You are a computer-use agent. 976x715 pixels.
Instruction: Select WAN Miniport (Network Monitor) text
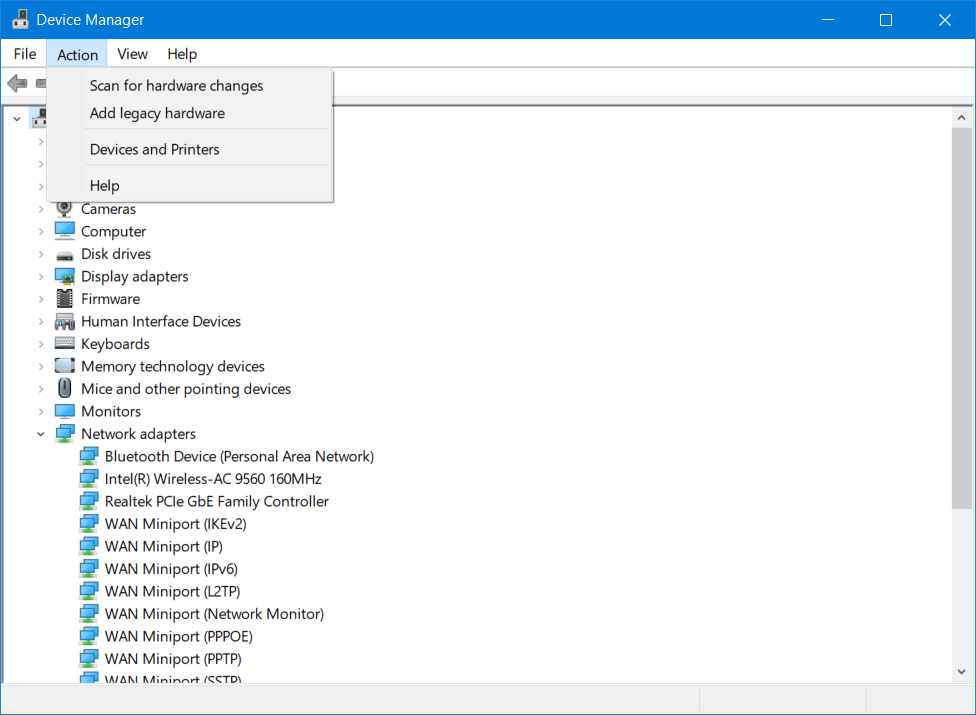point(214,614)
